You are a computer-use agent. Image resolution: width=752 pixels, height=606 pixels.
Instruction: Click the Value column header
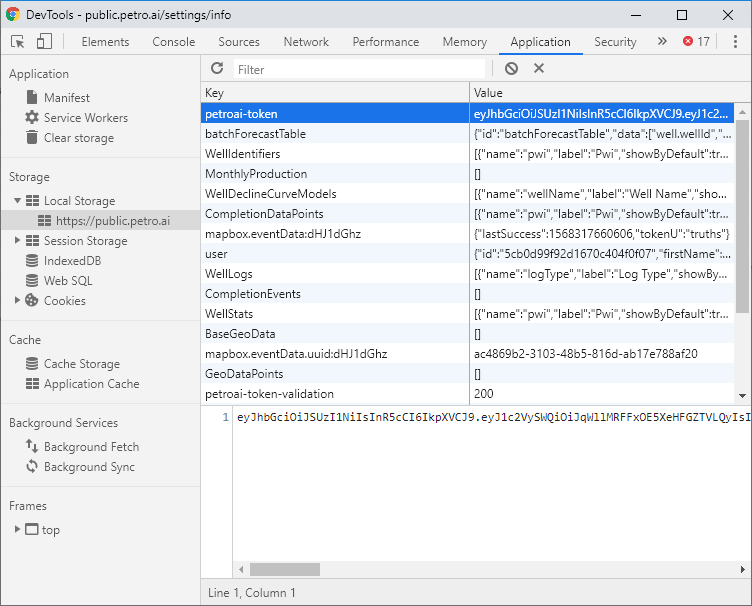click(x=610, y=93)
